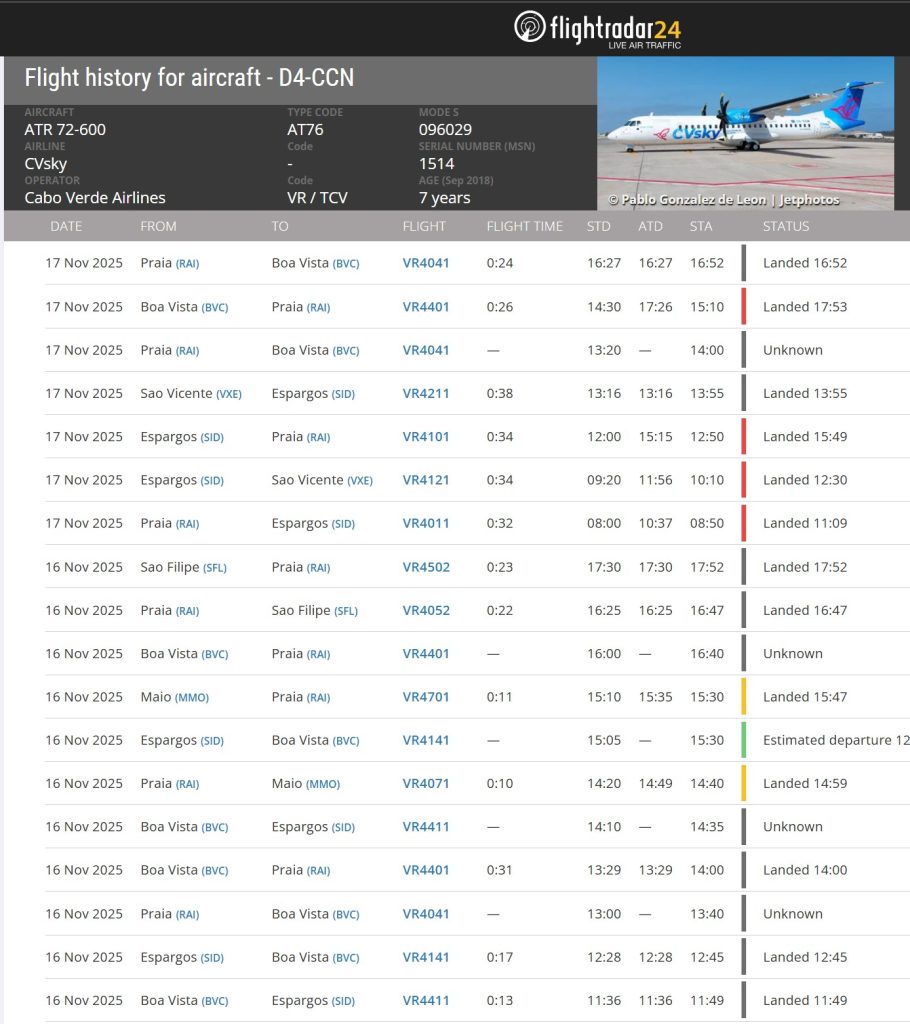The height and width of the screenshot is (1024, 910).
Task: Click the green status bar for estimated departure
Action: coord(744,740)
